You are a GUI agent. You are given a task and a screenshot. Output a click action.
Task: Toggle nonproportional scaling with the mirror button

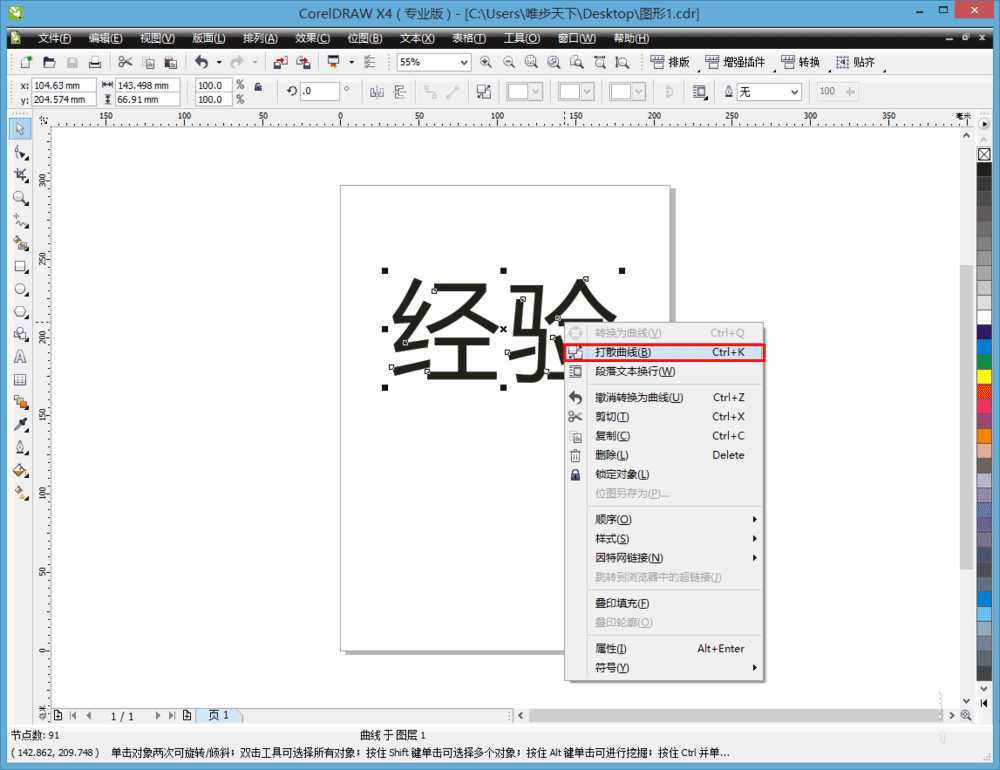tap(376, 92)
